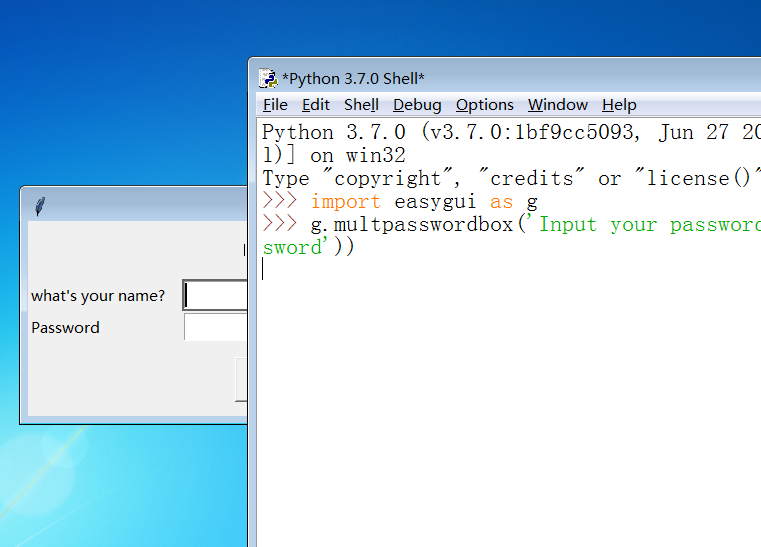Click the 'Password' label in the dialog
The width and height of the screenshot is (761, 547).
(x=65, y=328)
